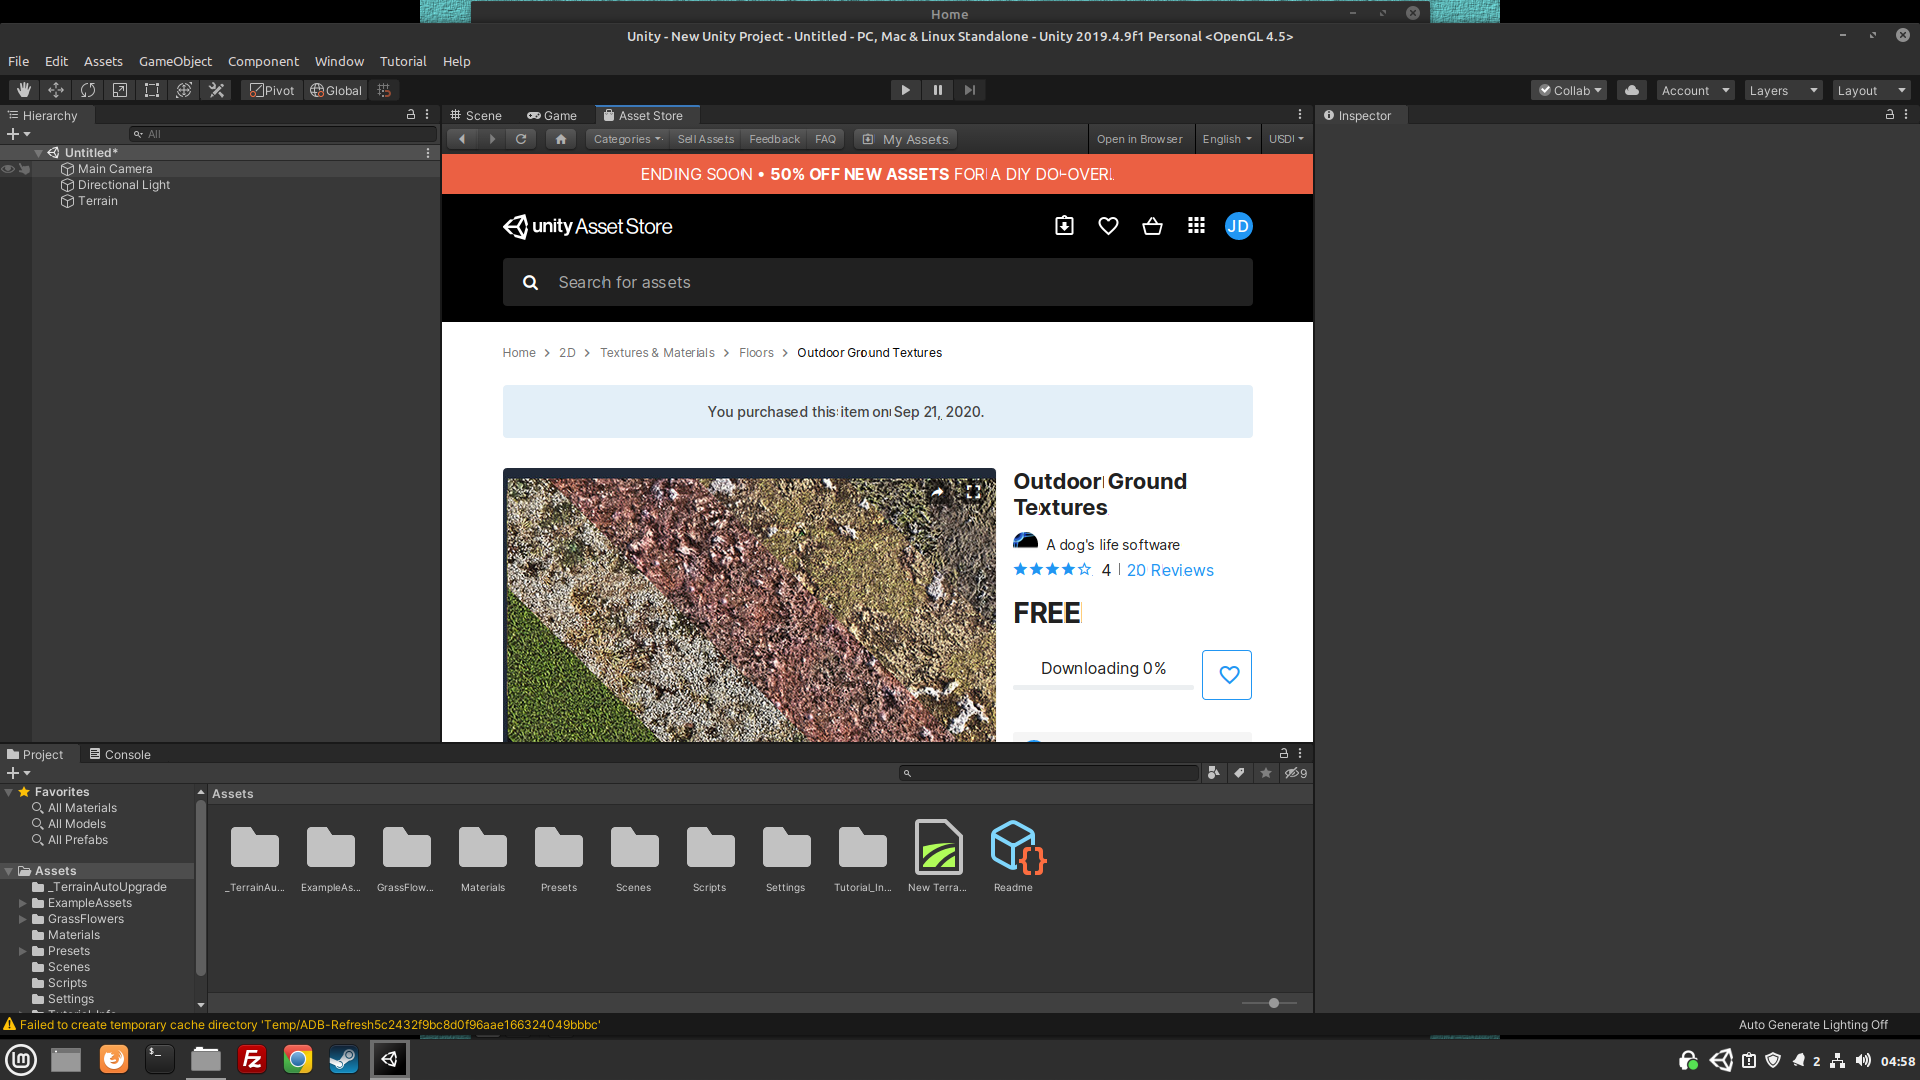Open the Collab dropdown

tap(1569, 90)
